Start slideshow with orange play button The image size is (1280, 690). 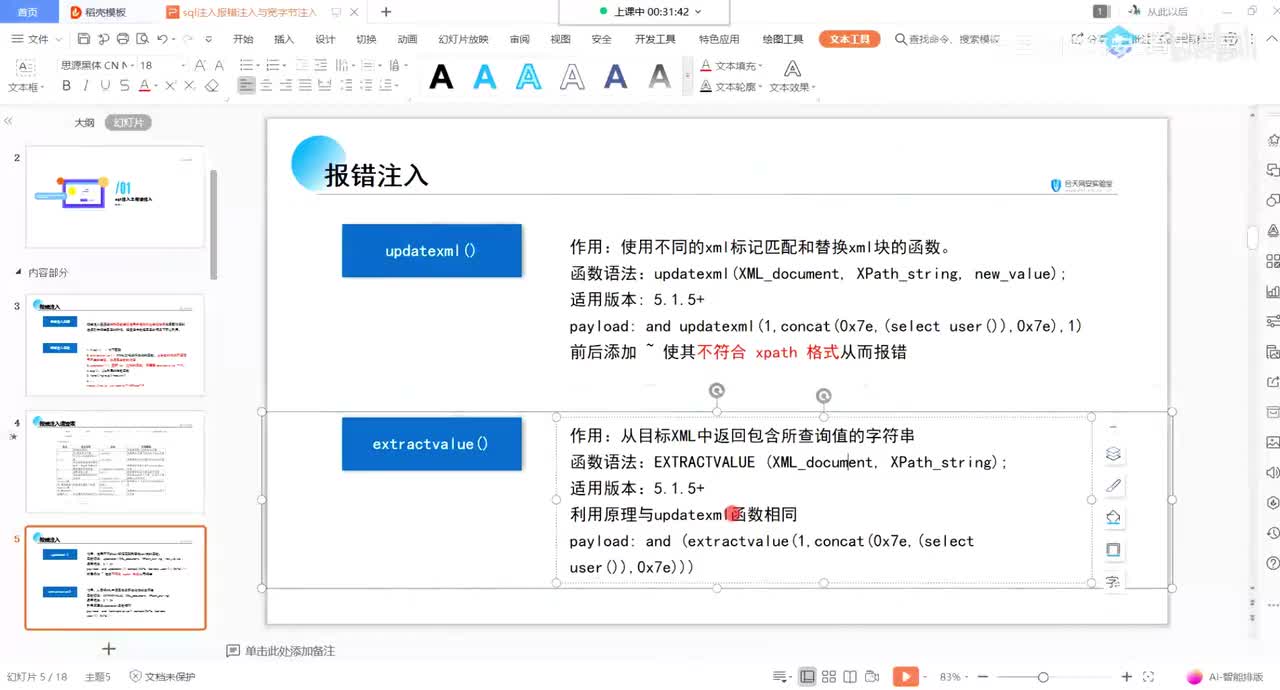tap(905, 677)
